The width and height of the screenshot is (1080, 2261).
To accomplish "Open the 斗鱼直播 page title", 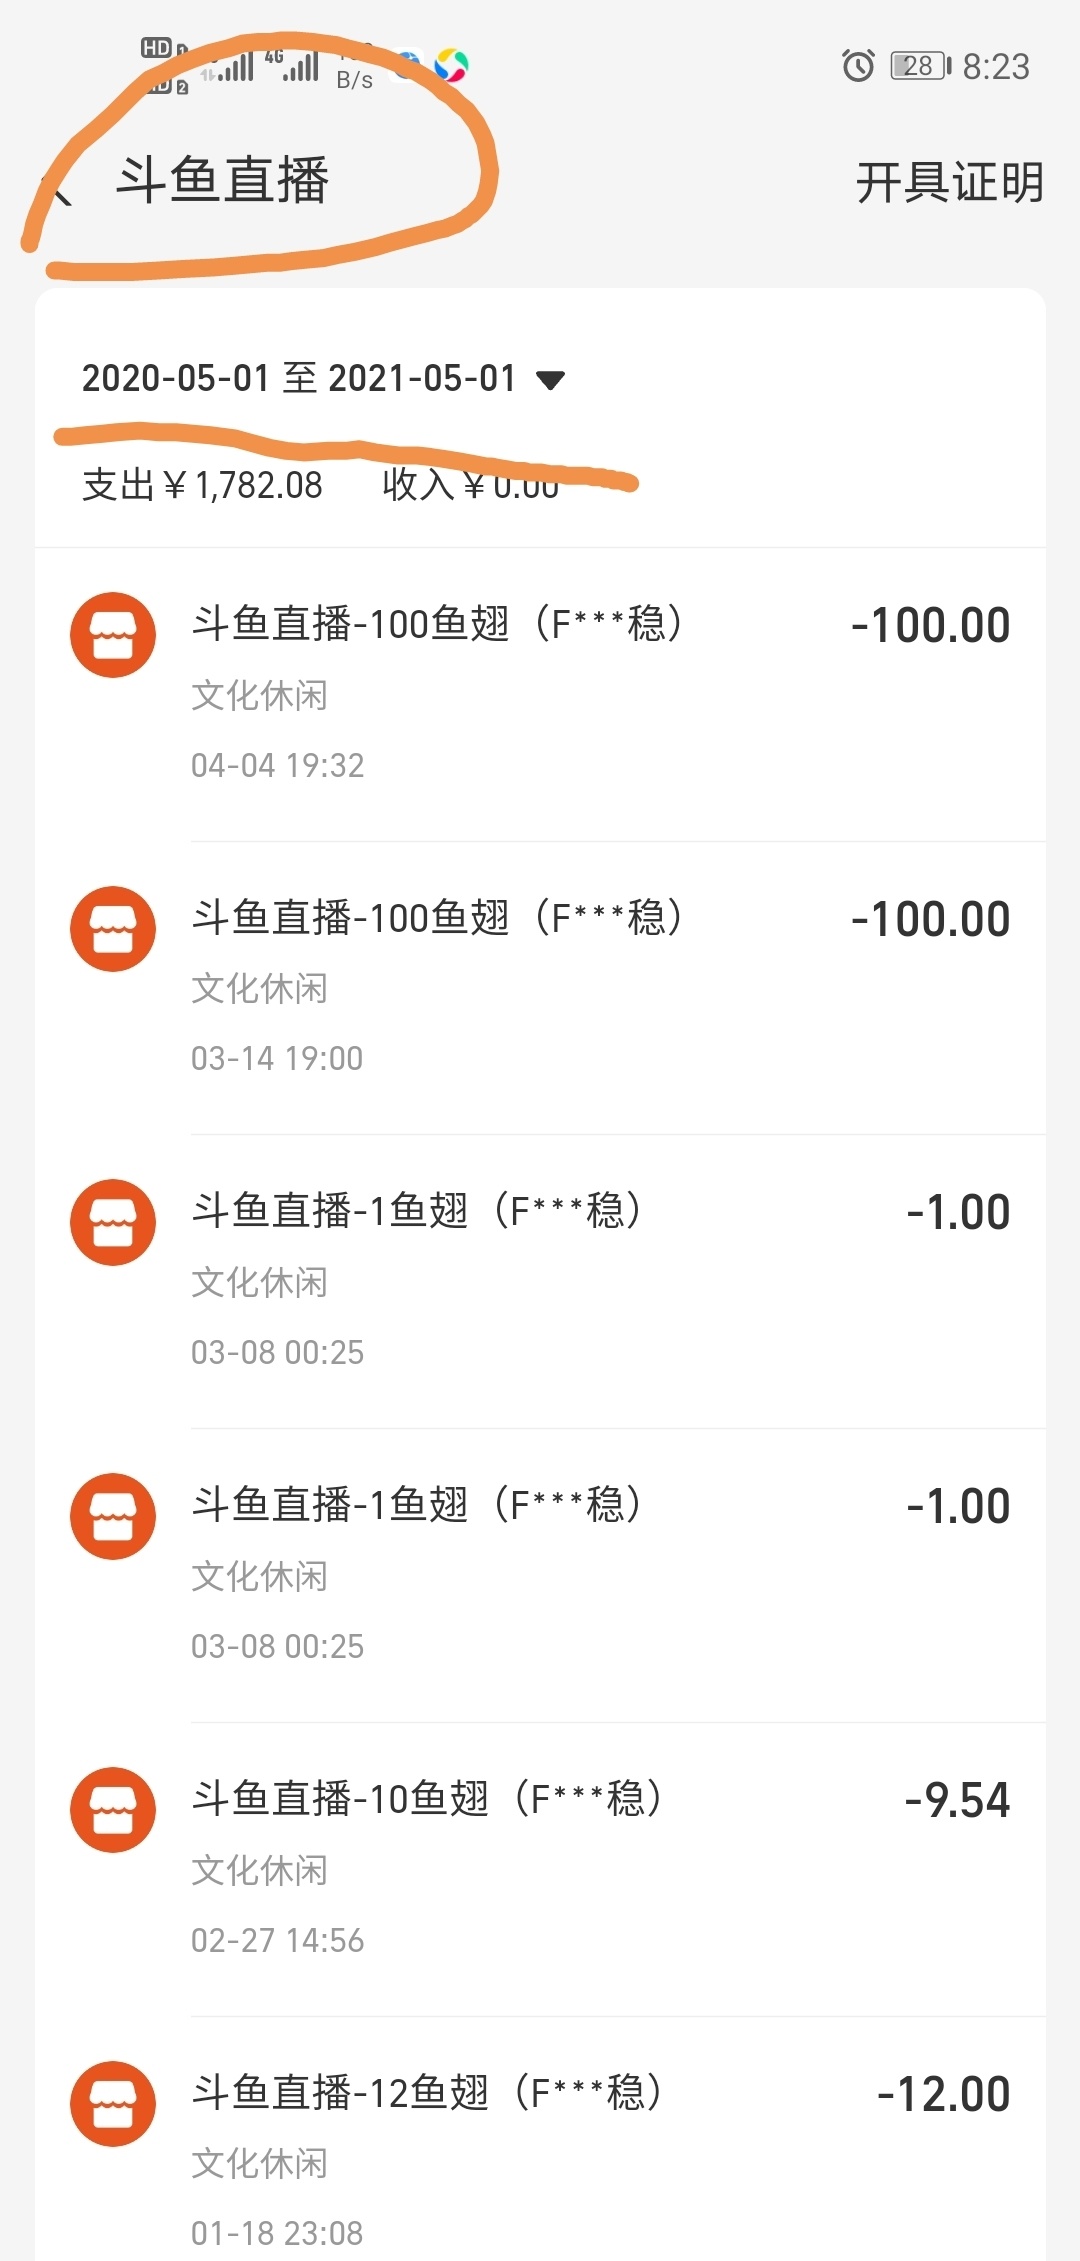I will pyautogui.click(x=222, y=181).
